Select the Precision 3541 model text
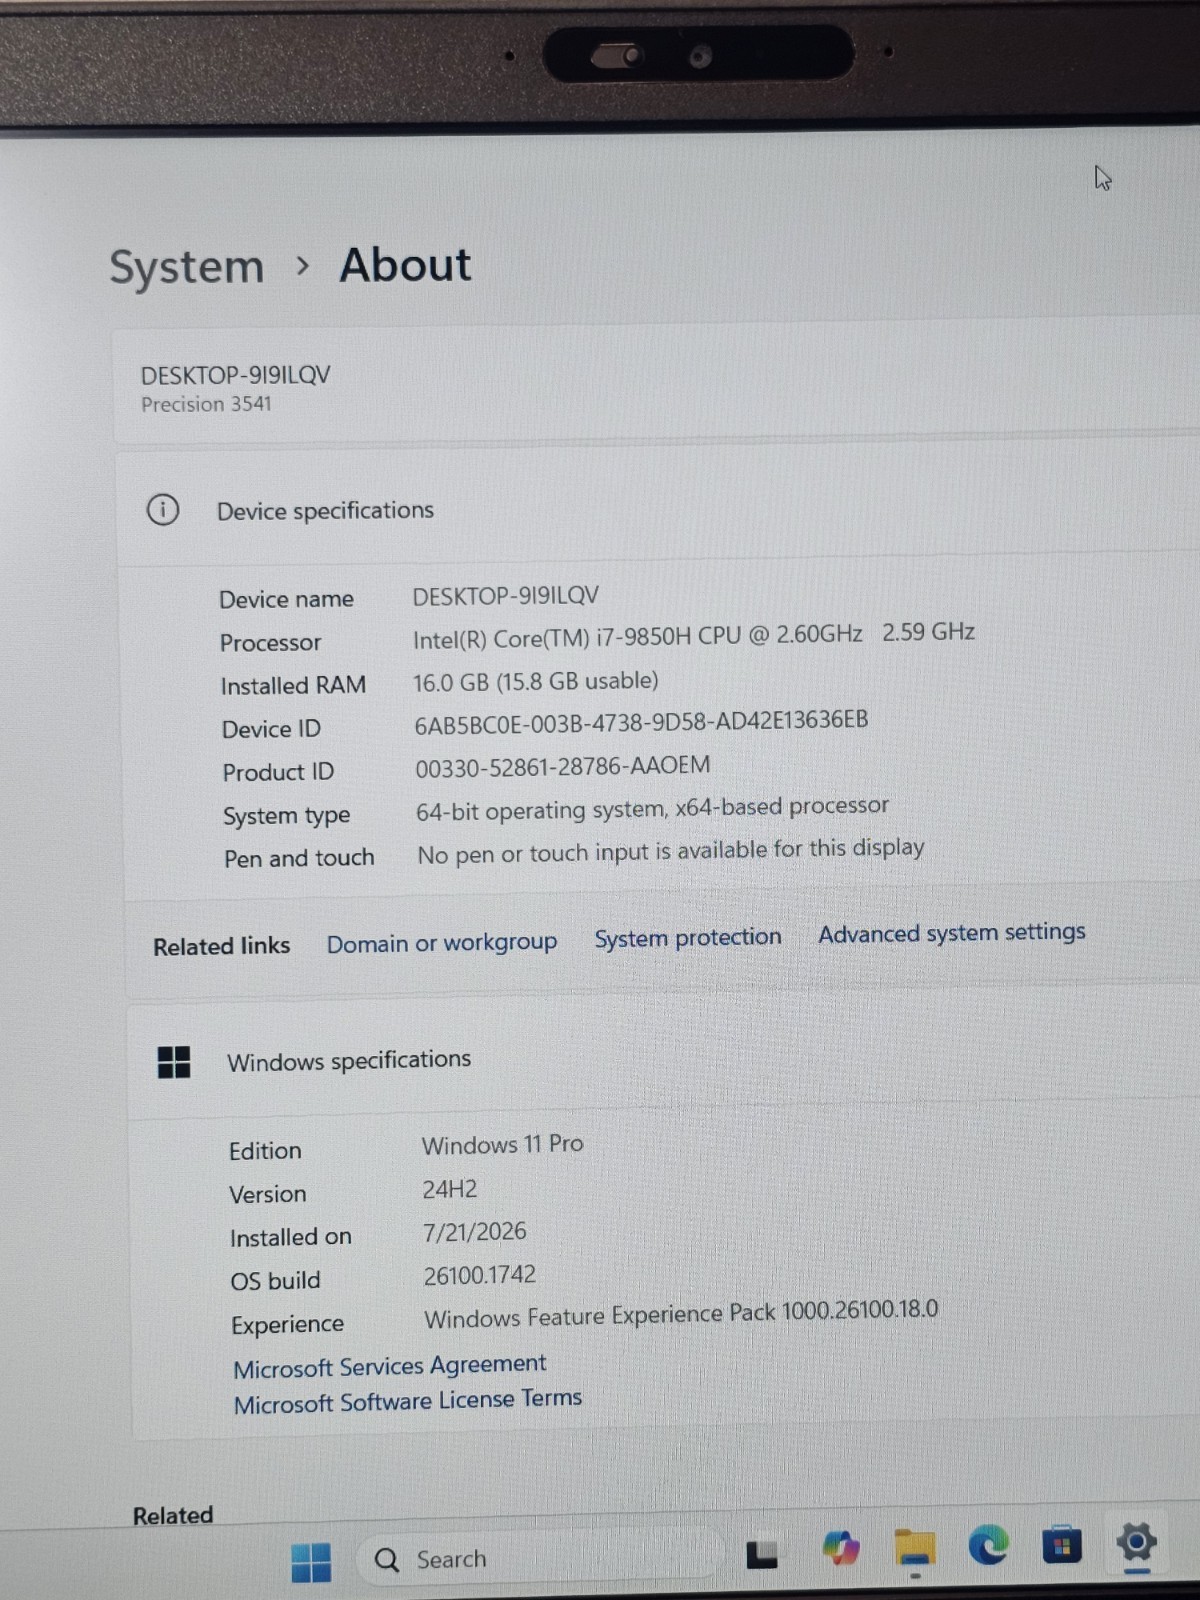Image resolution: width=1200 pixels, height=1600 pixels. (206, 404)
